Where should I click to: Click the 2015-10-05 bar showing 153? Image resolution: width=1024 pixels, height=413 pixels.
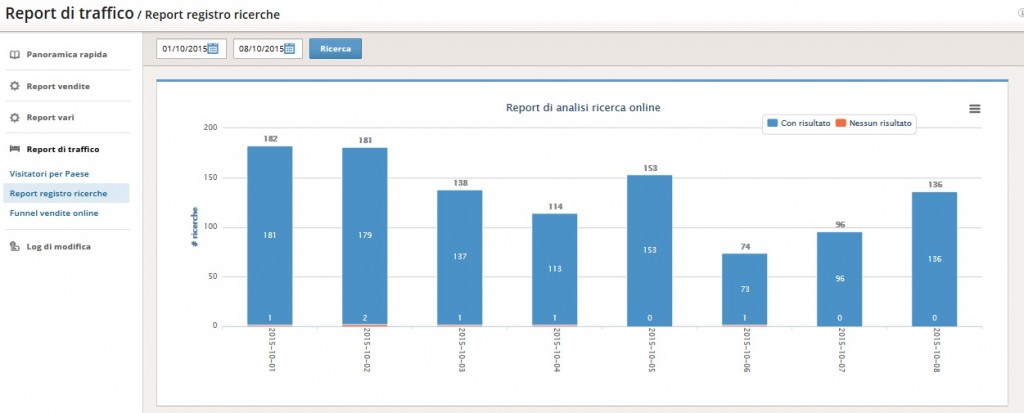(649, 250)
